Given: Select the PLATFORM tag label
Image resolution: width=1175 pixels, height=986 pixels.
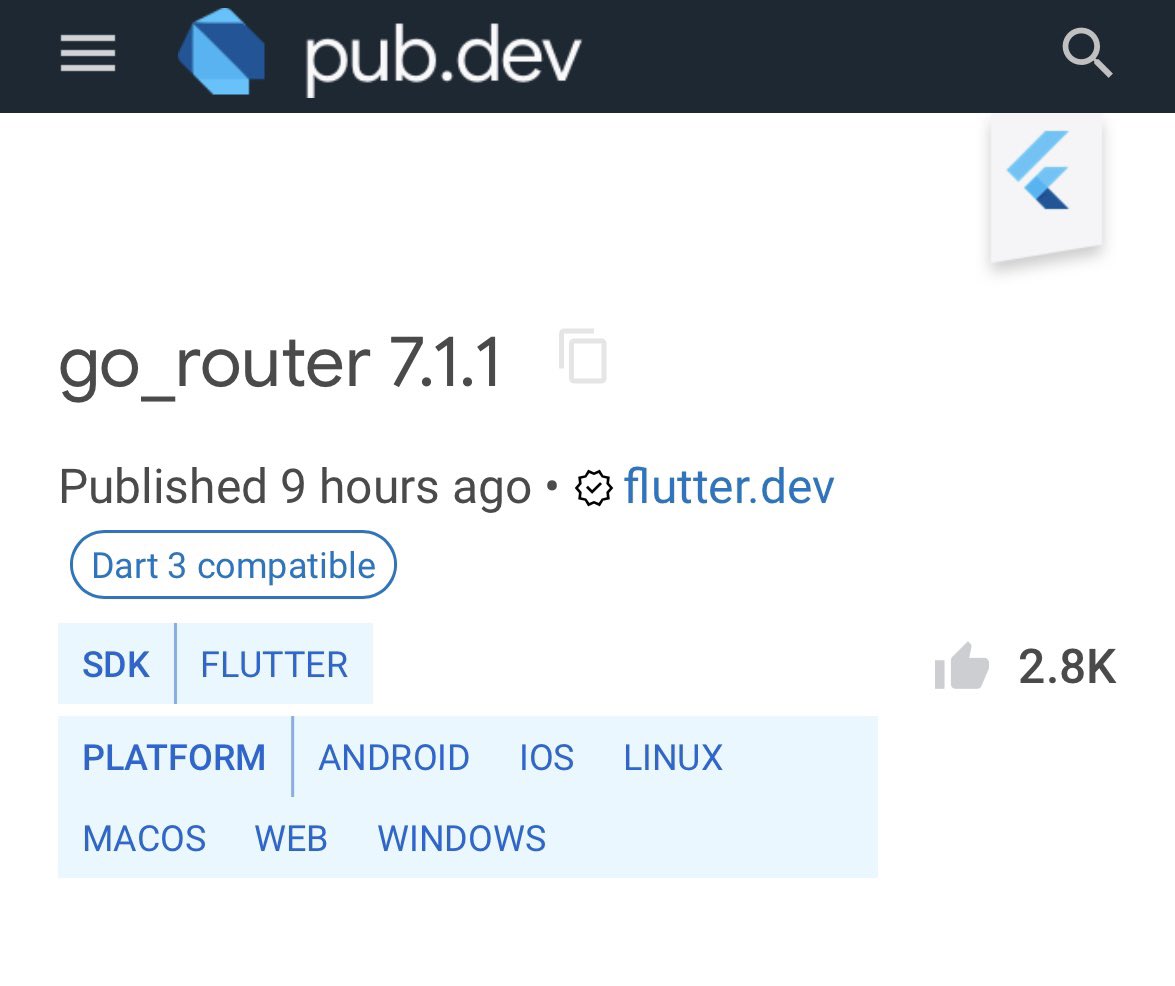Looking at the screenshot, I should [174, 757].
